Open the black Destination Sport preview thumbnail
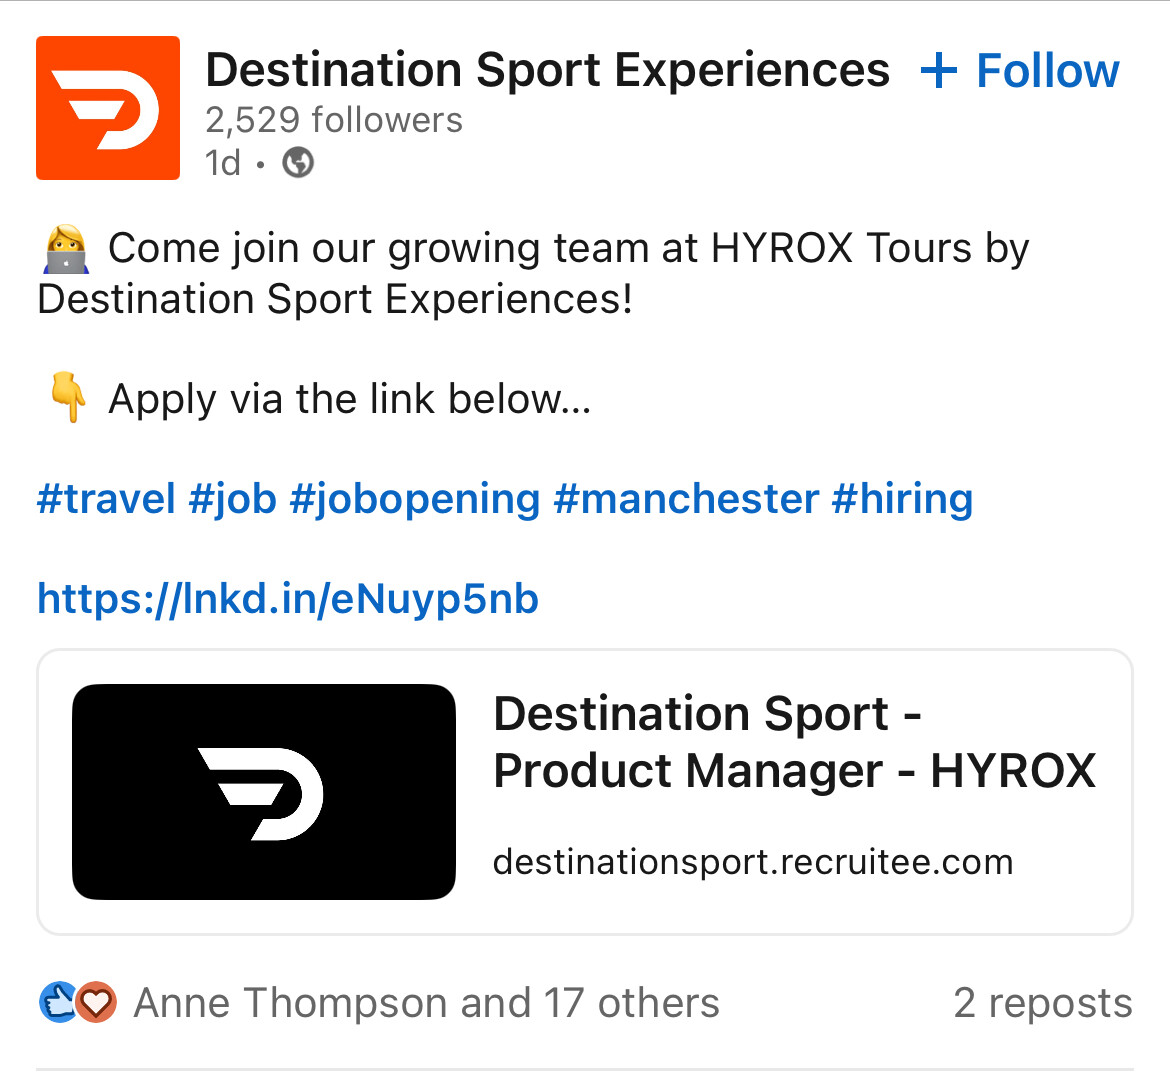This screenshot has width=1170, height=1081. pyautogui.click(x=264, y=792)
